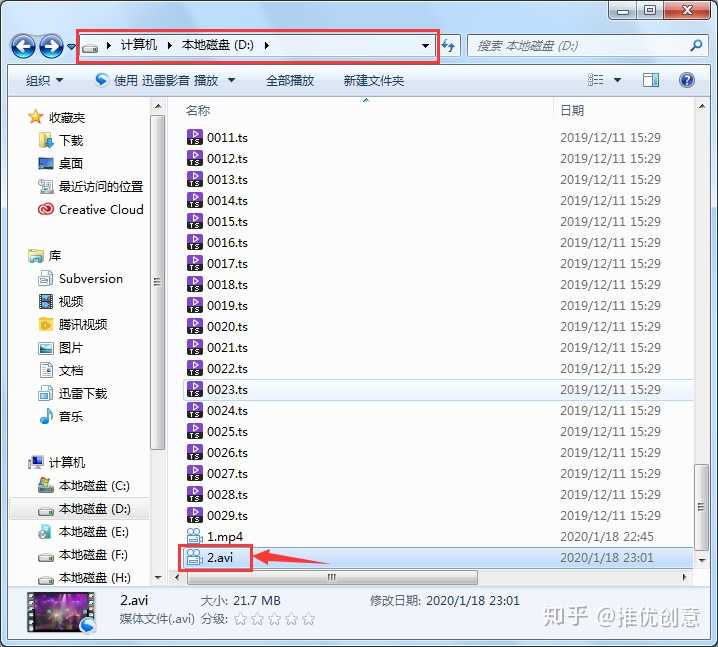
Task: Click 计算机 in the address bar path
Action: click(x=138, y=45)
